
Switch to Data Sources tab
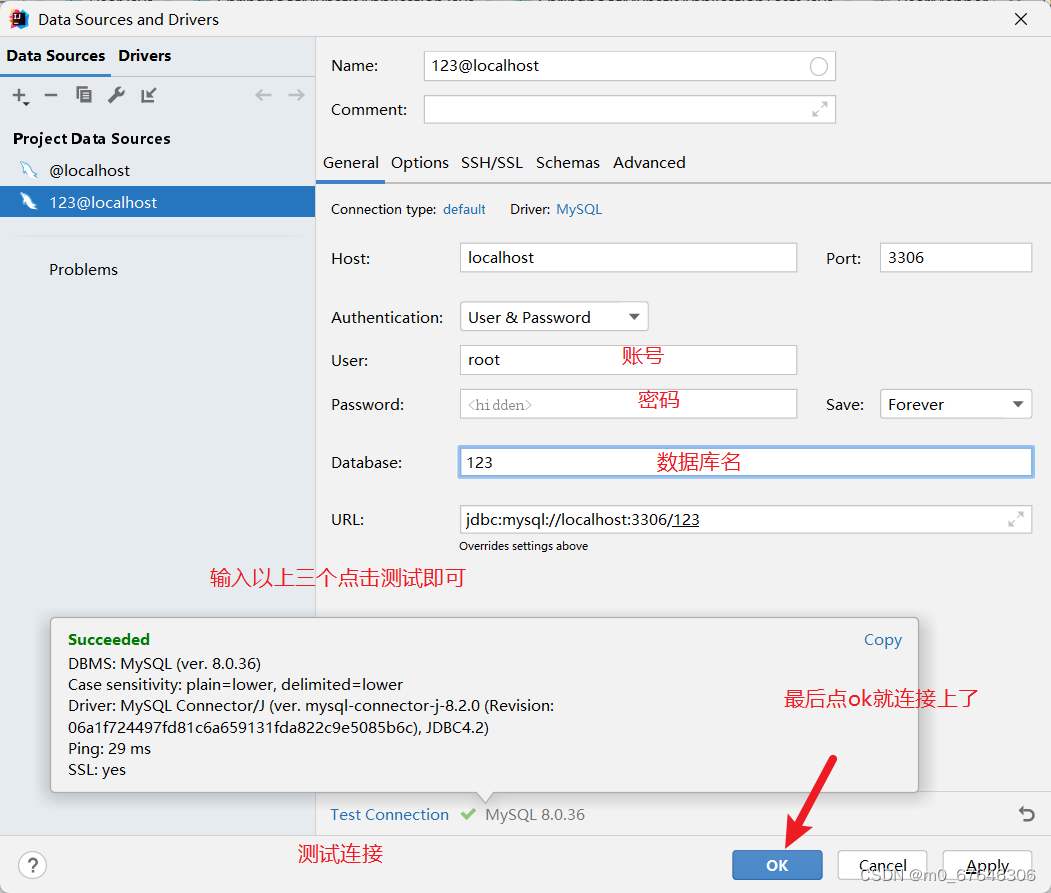click(x=56, y=56)
